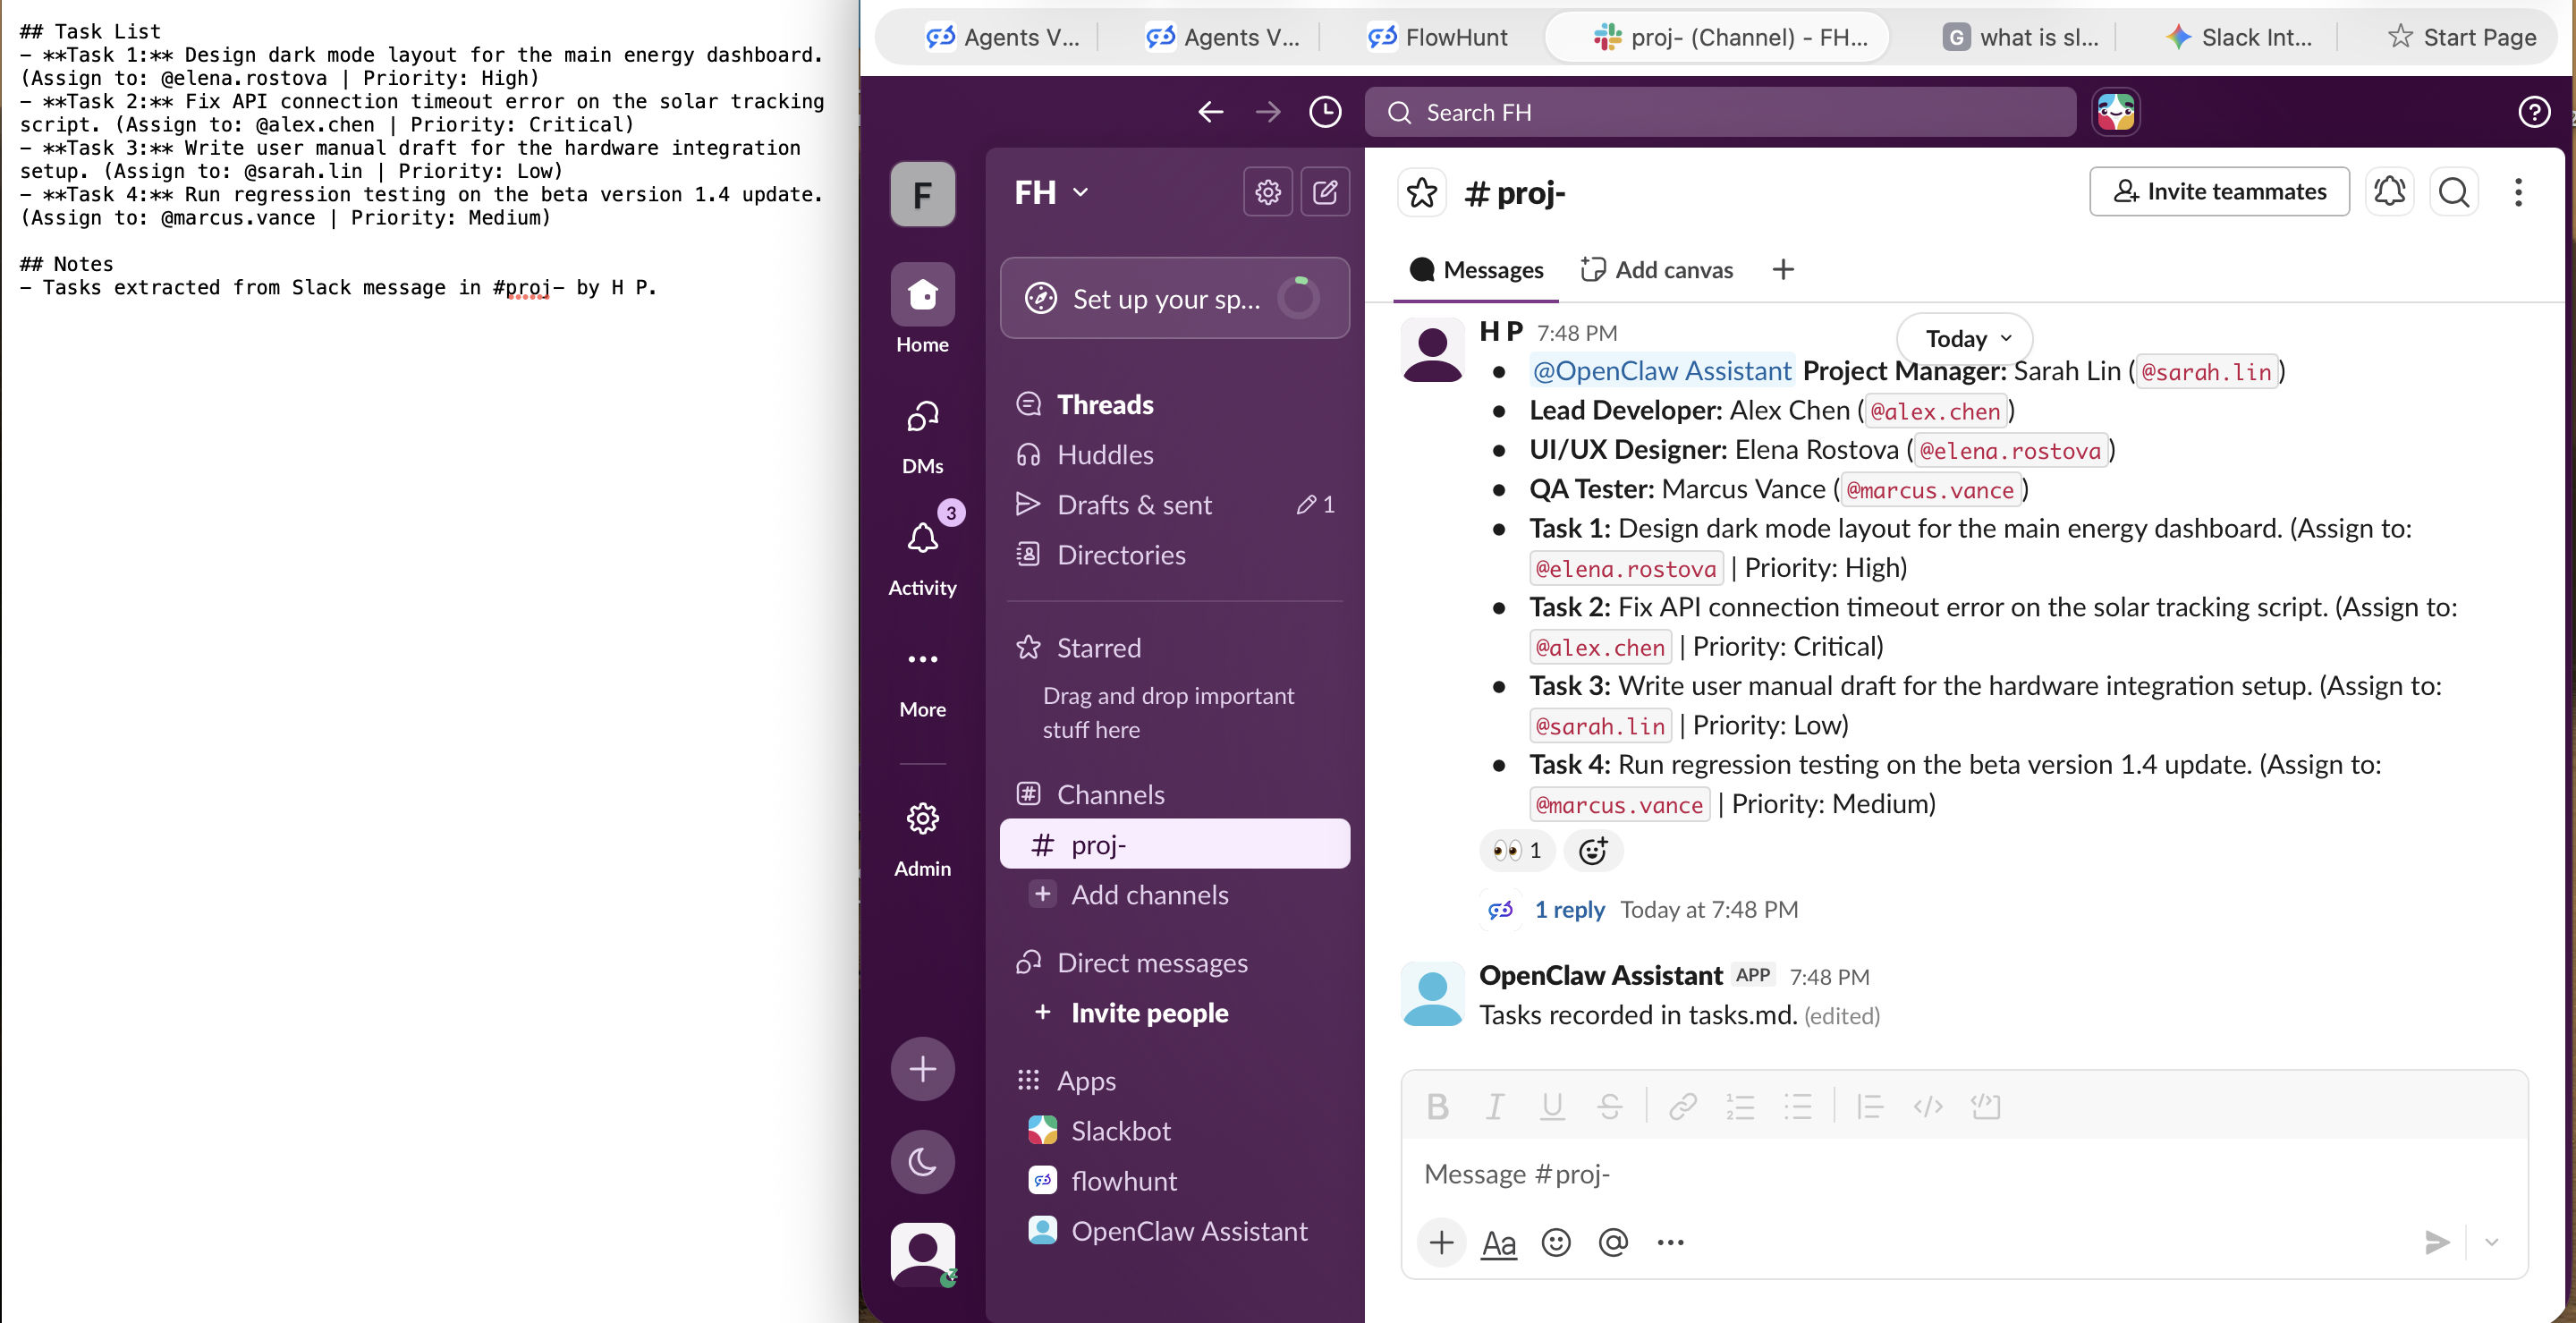
Task: Collapse the Channels section
Action: [x=1111, y=794]
